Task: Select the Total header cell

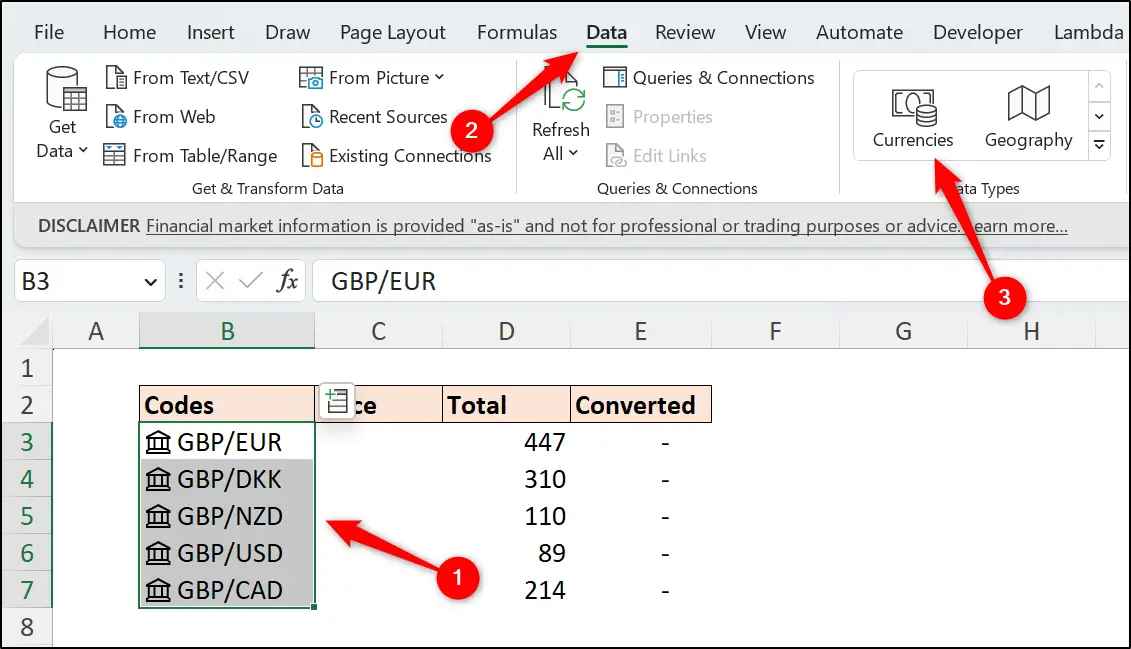Action: pyautogui.click(x=506, y=404)
